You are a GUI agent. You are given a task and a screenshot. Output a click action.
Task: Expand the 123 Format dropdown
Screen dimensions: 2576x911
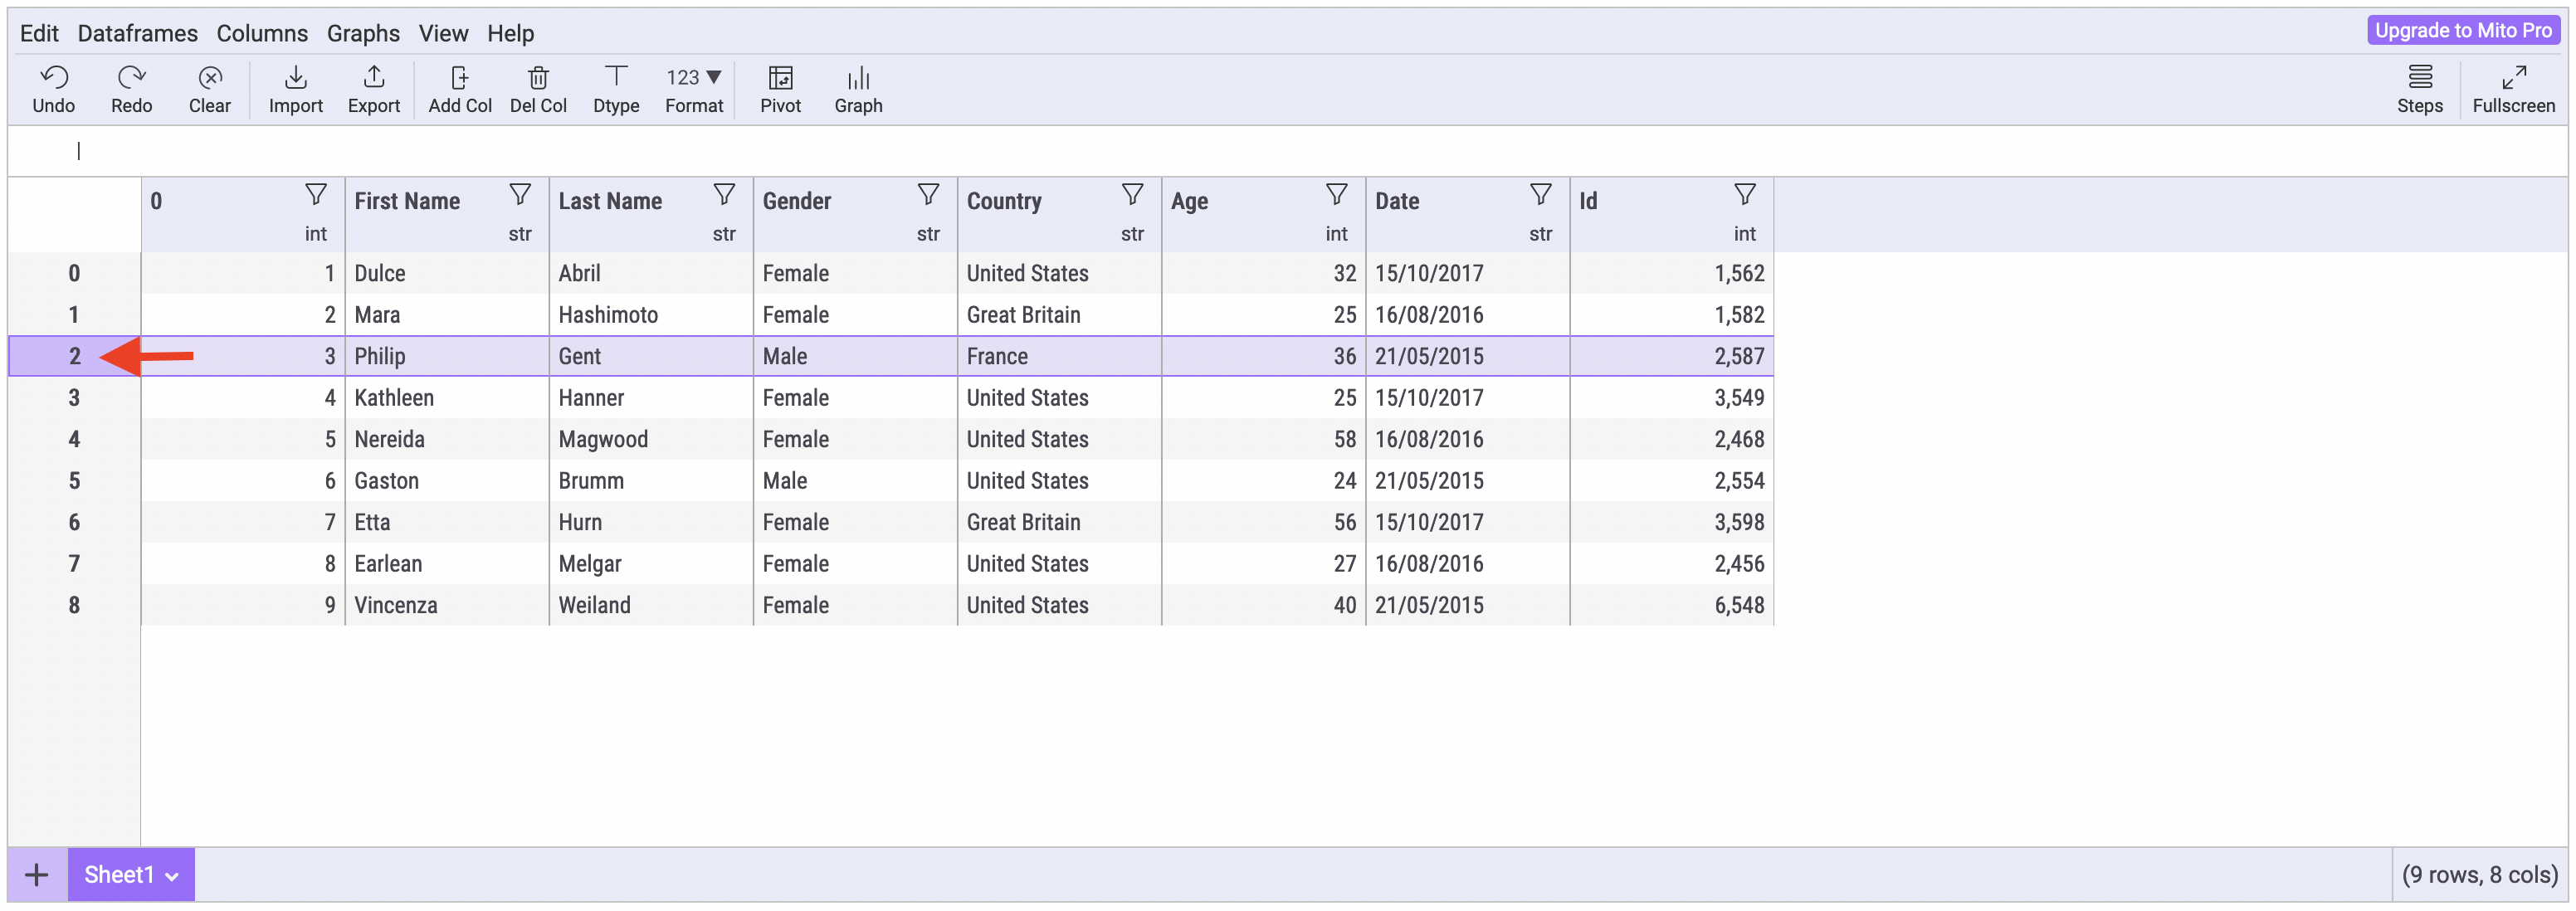(694, 90)
